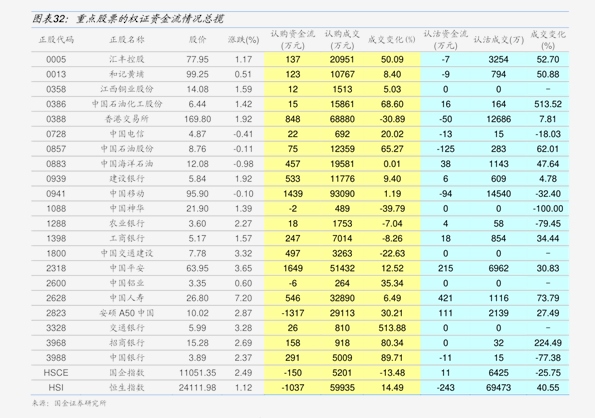Click stock name 江西铜业股份
Screen dimensions: 595x418
tap(127, 89)
